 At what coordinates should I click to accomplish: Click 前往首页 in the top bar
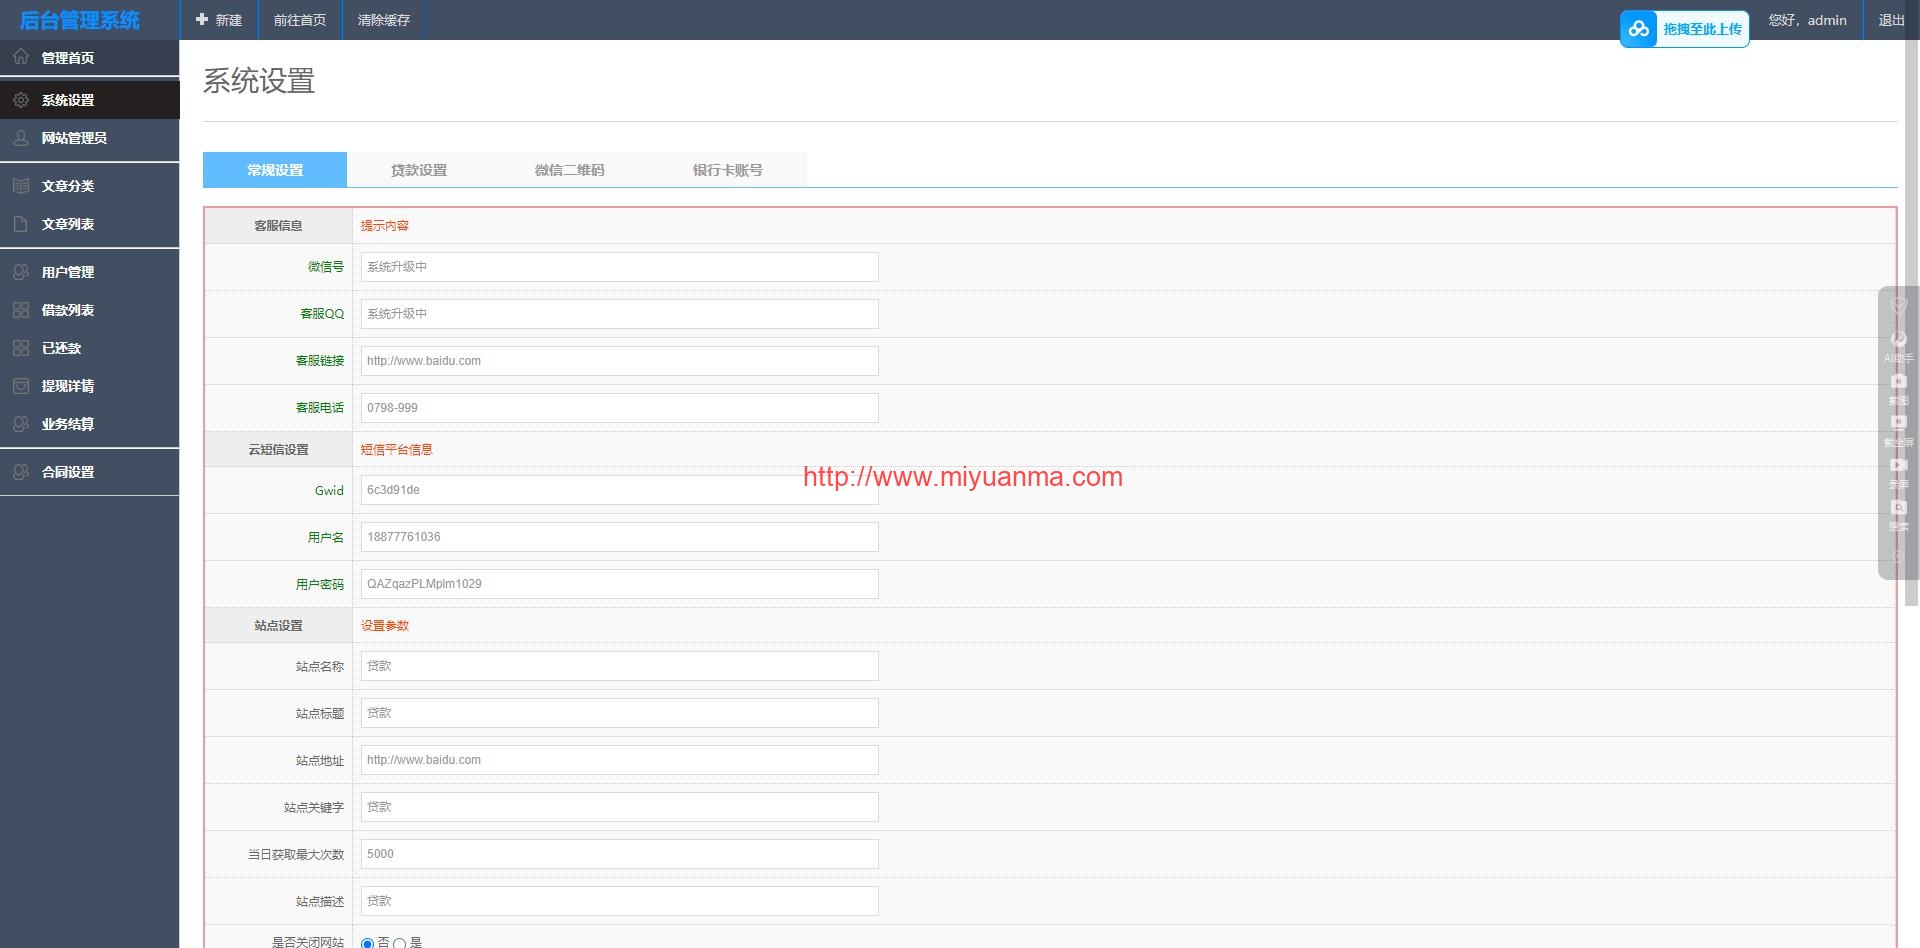coord(300,20)
